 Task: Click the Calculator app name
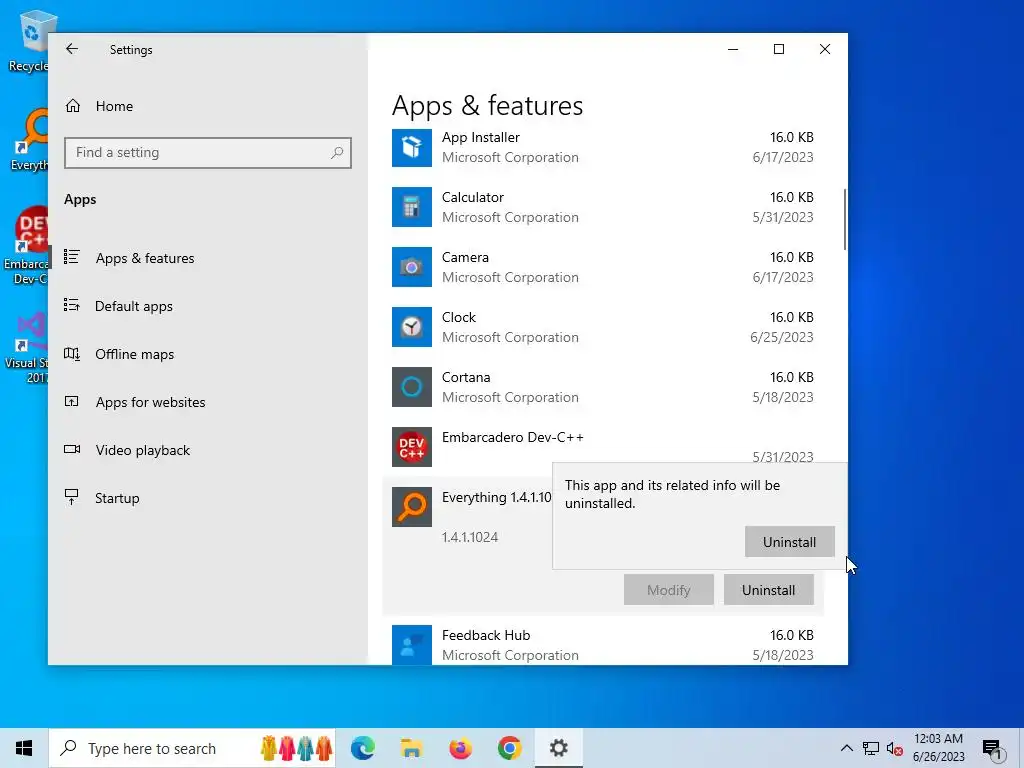473,197
